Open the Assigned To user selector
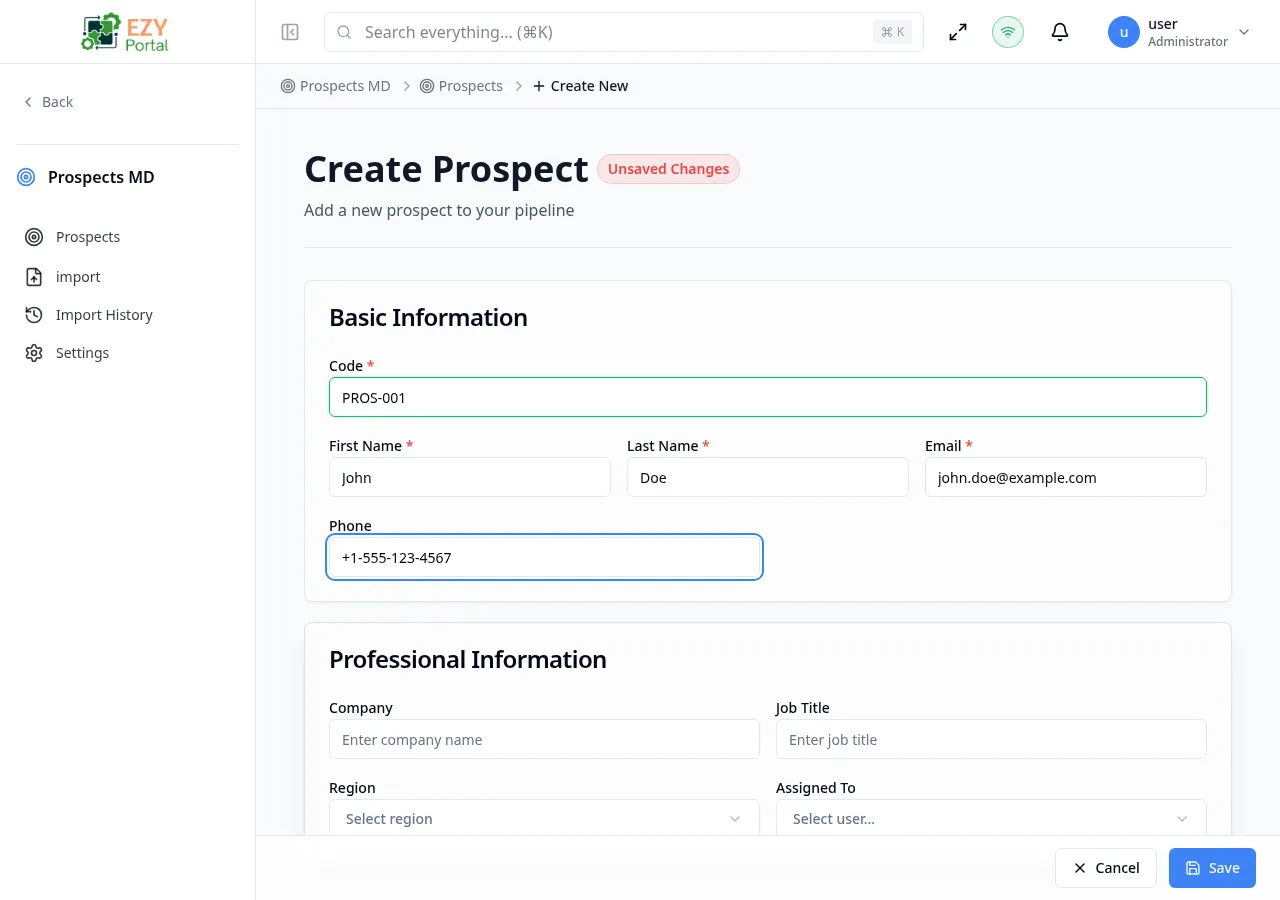1280x900 pixels. [990, 818]
